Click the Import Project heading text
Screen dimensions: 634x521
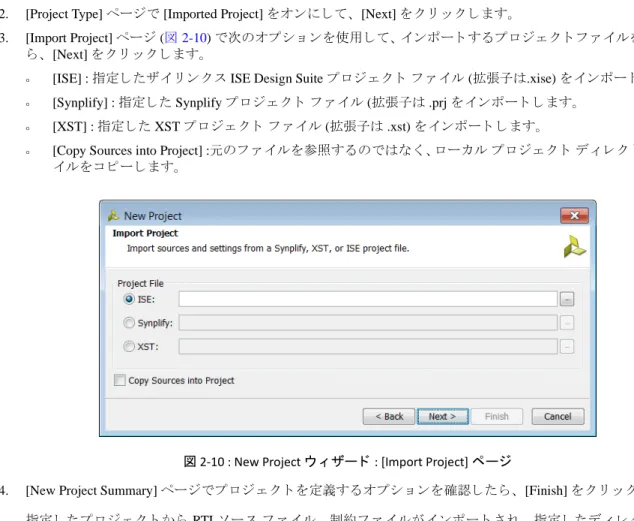point(145,233)
